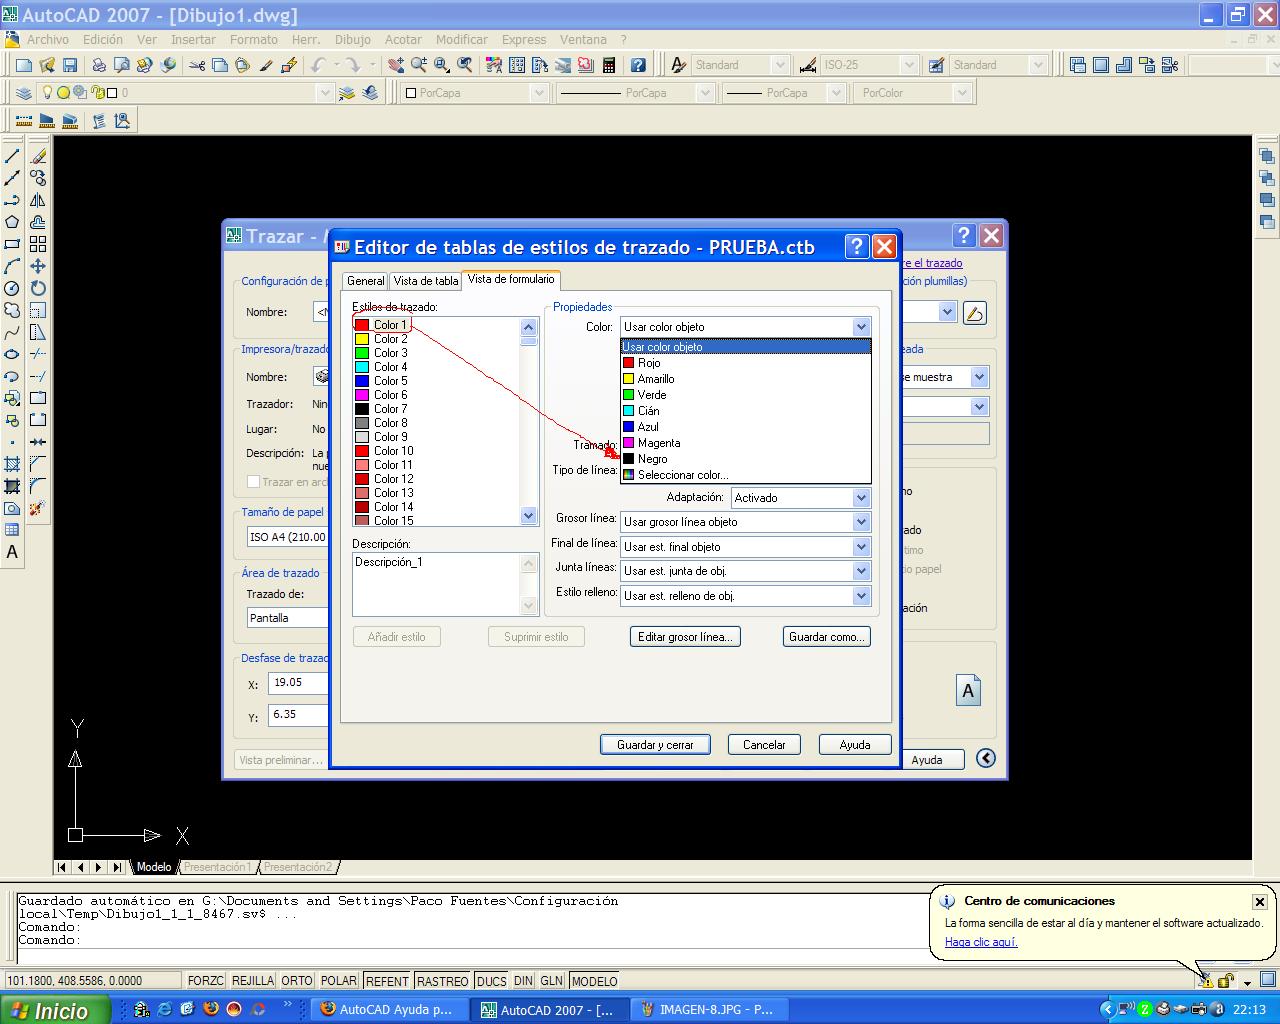Choose Rojo from the color list

746,363
